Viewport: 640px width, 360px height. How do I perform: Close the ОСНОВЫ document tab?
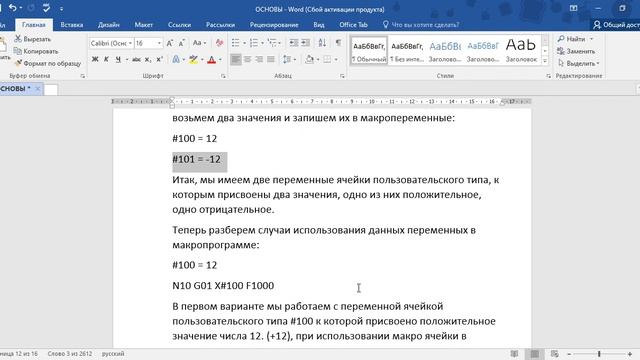38,89
